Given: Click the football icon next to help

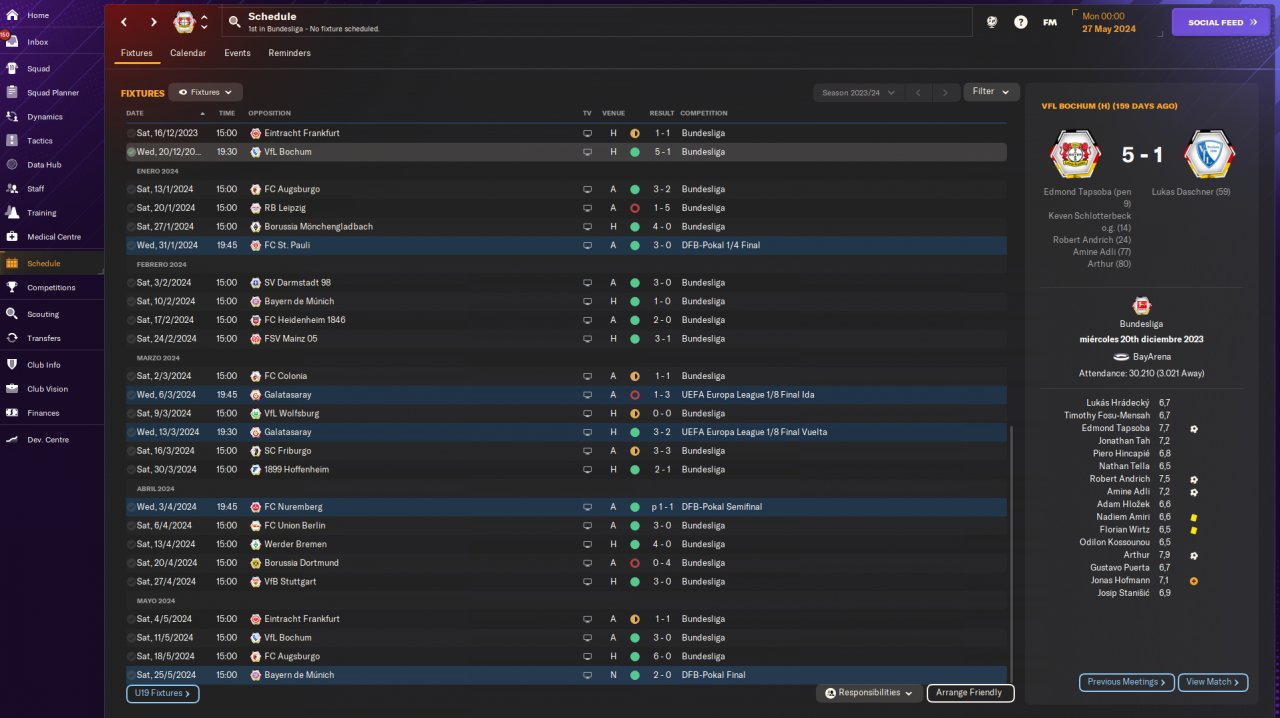Looking at the screenshot, I should pyautogui.click(x=992, y=22).
